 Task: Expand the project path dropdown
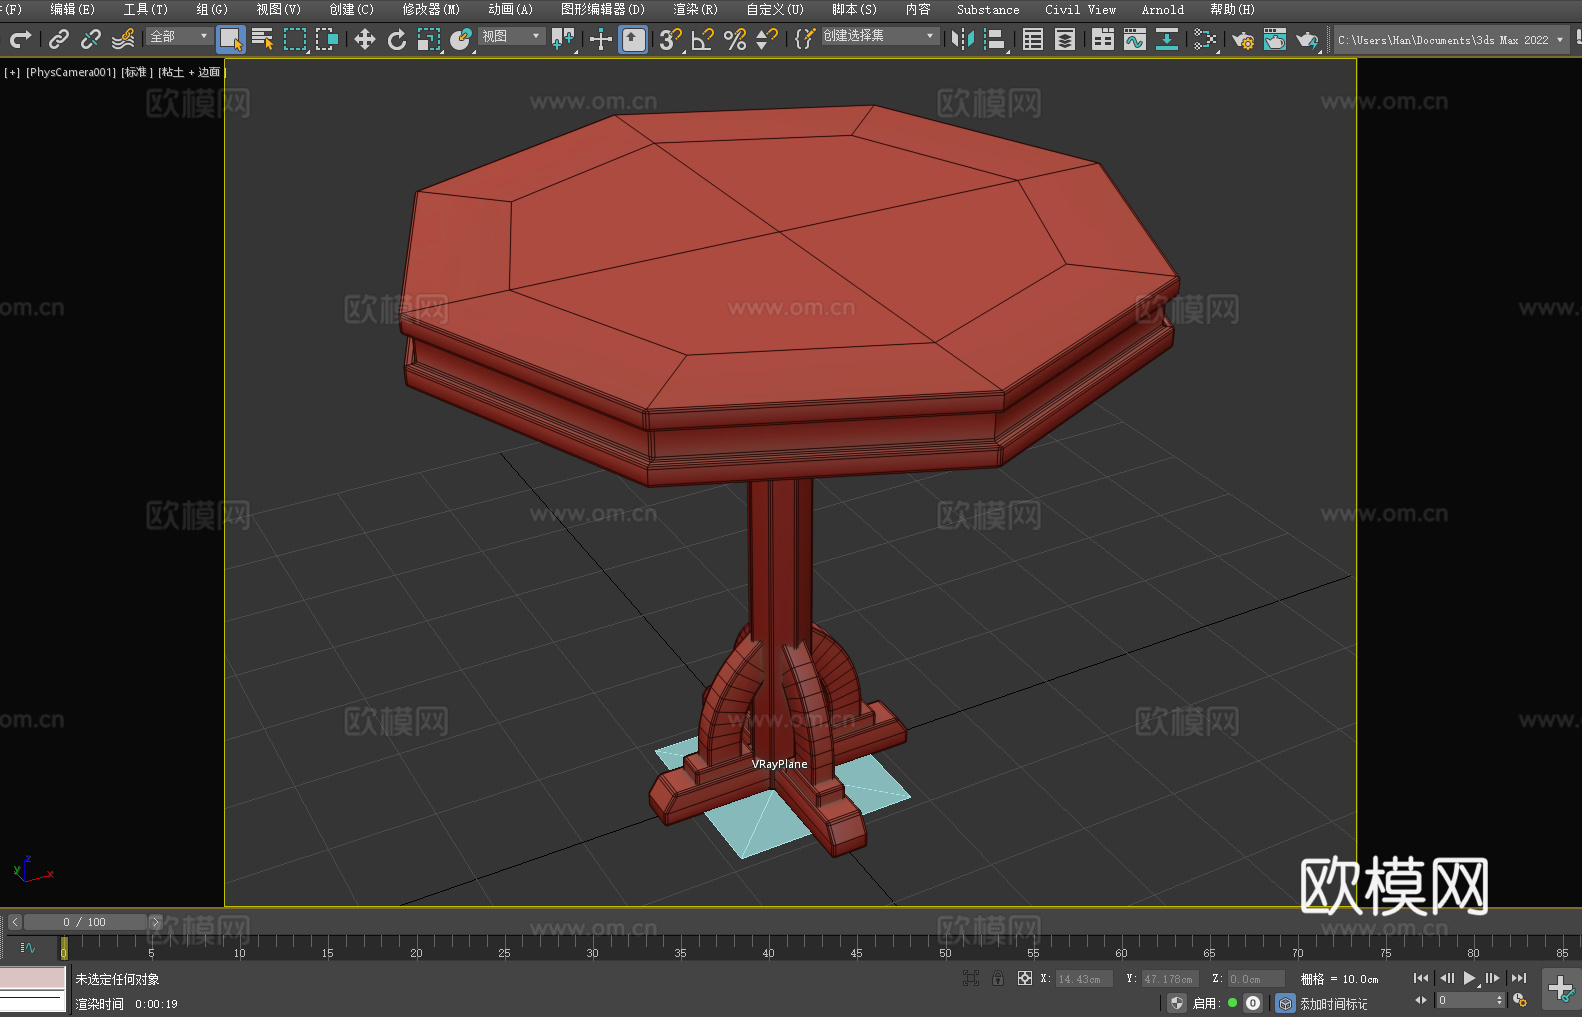click(1559, 40)
